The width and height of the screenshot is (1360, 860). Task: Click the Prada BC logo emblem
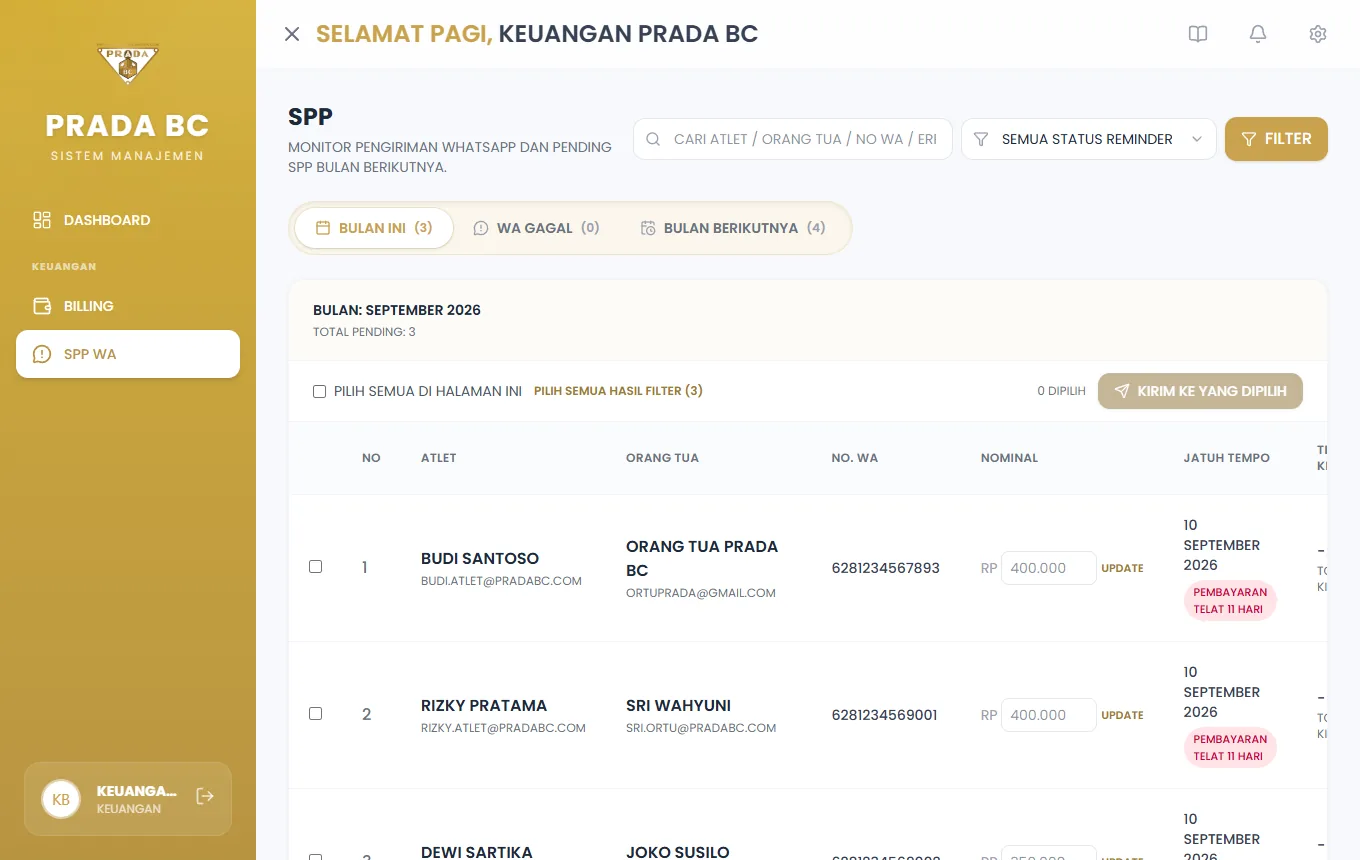pos(128,65)
